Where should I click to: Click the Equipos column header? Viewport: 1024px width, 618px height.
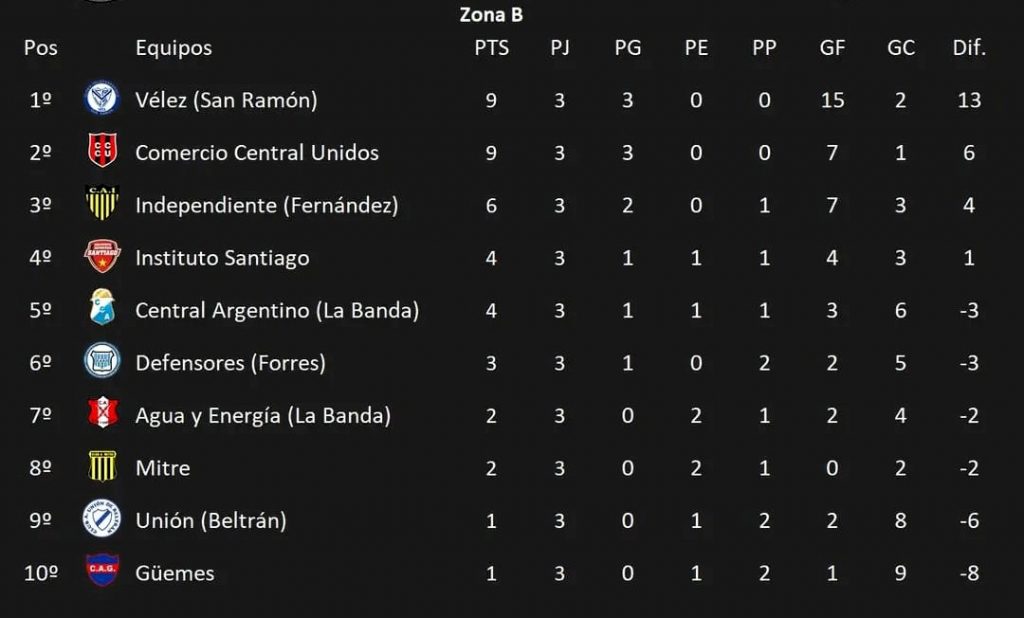click(174, 48)
